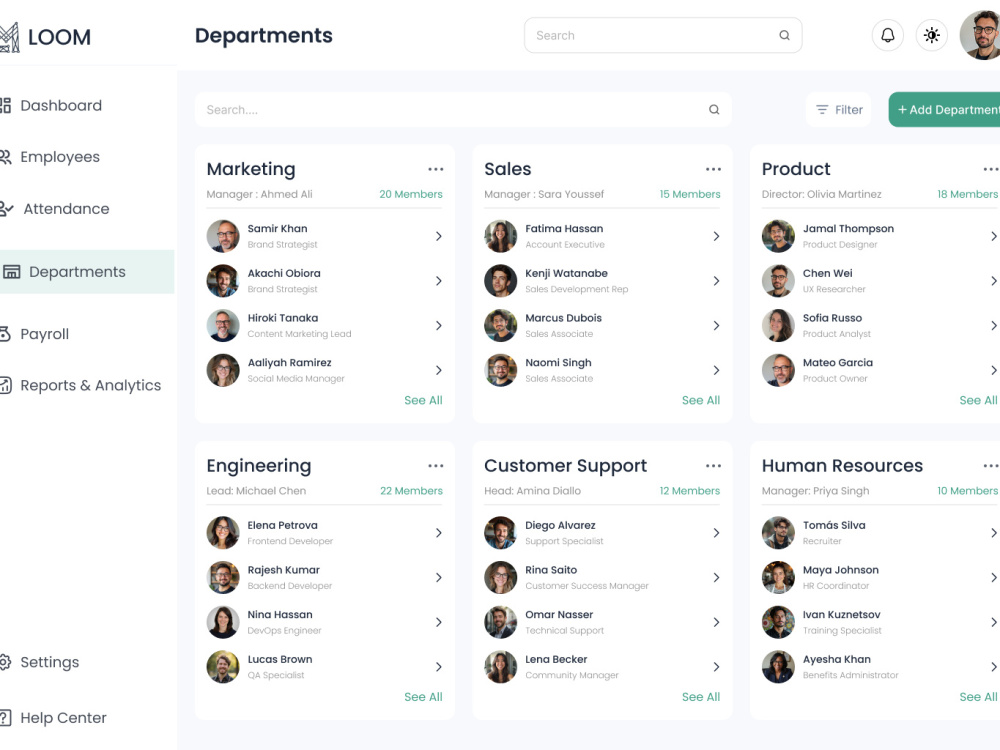See All Sales members

point(700,400)
